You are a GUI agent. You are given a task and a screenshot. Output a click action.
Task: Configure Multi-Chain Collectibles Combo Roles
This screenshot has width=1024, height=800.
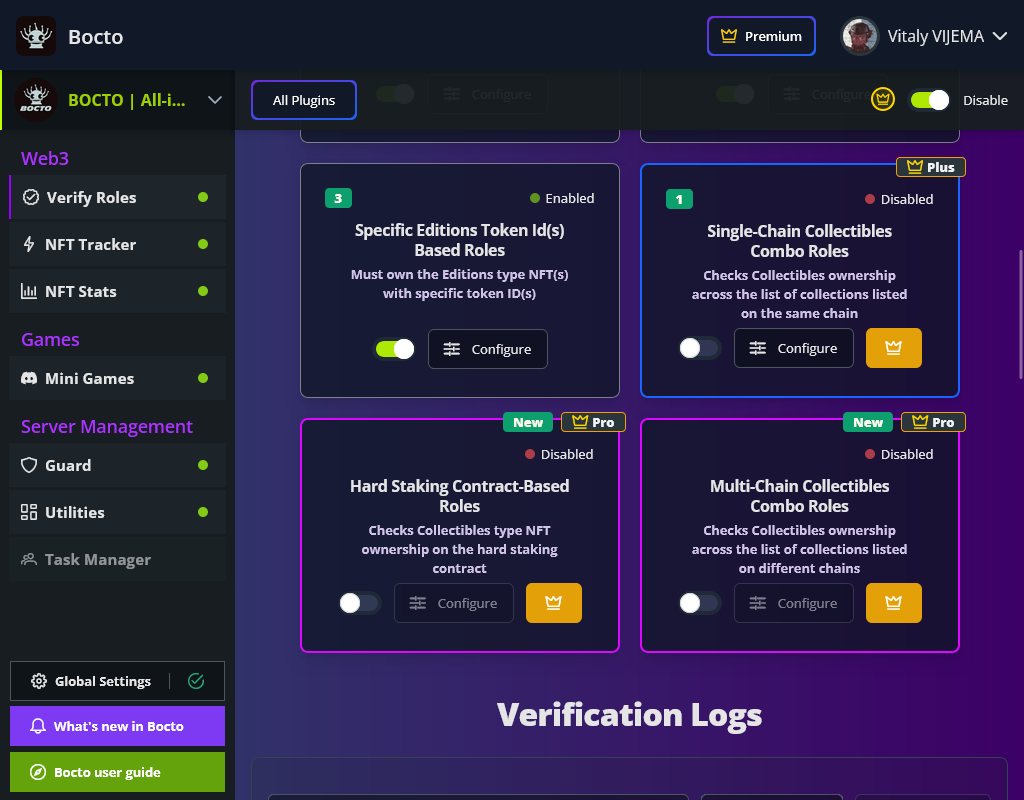pyautogui.click(x=793, y=603)
